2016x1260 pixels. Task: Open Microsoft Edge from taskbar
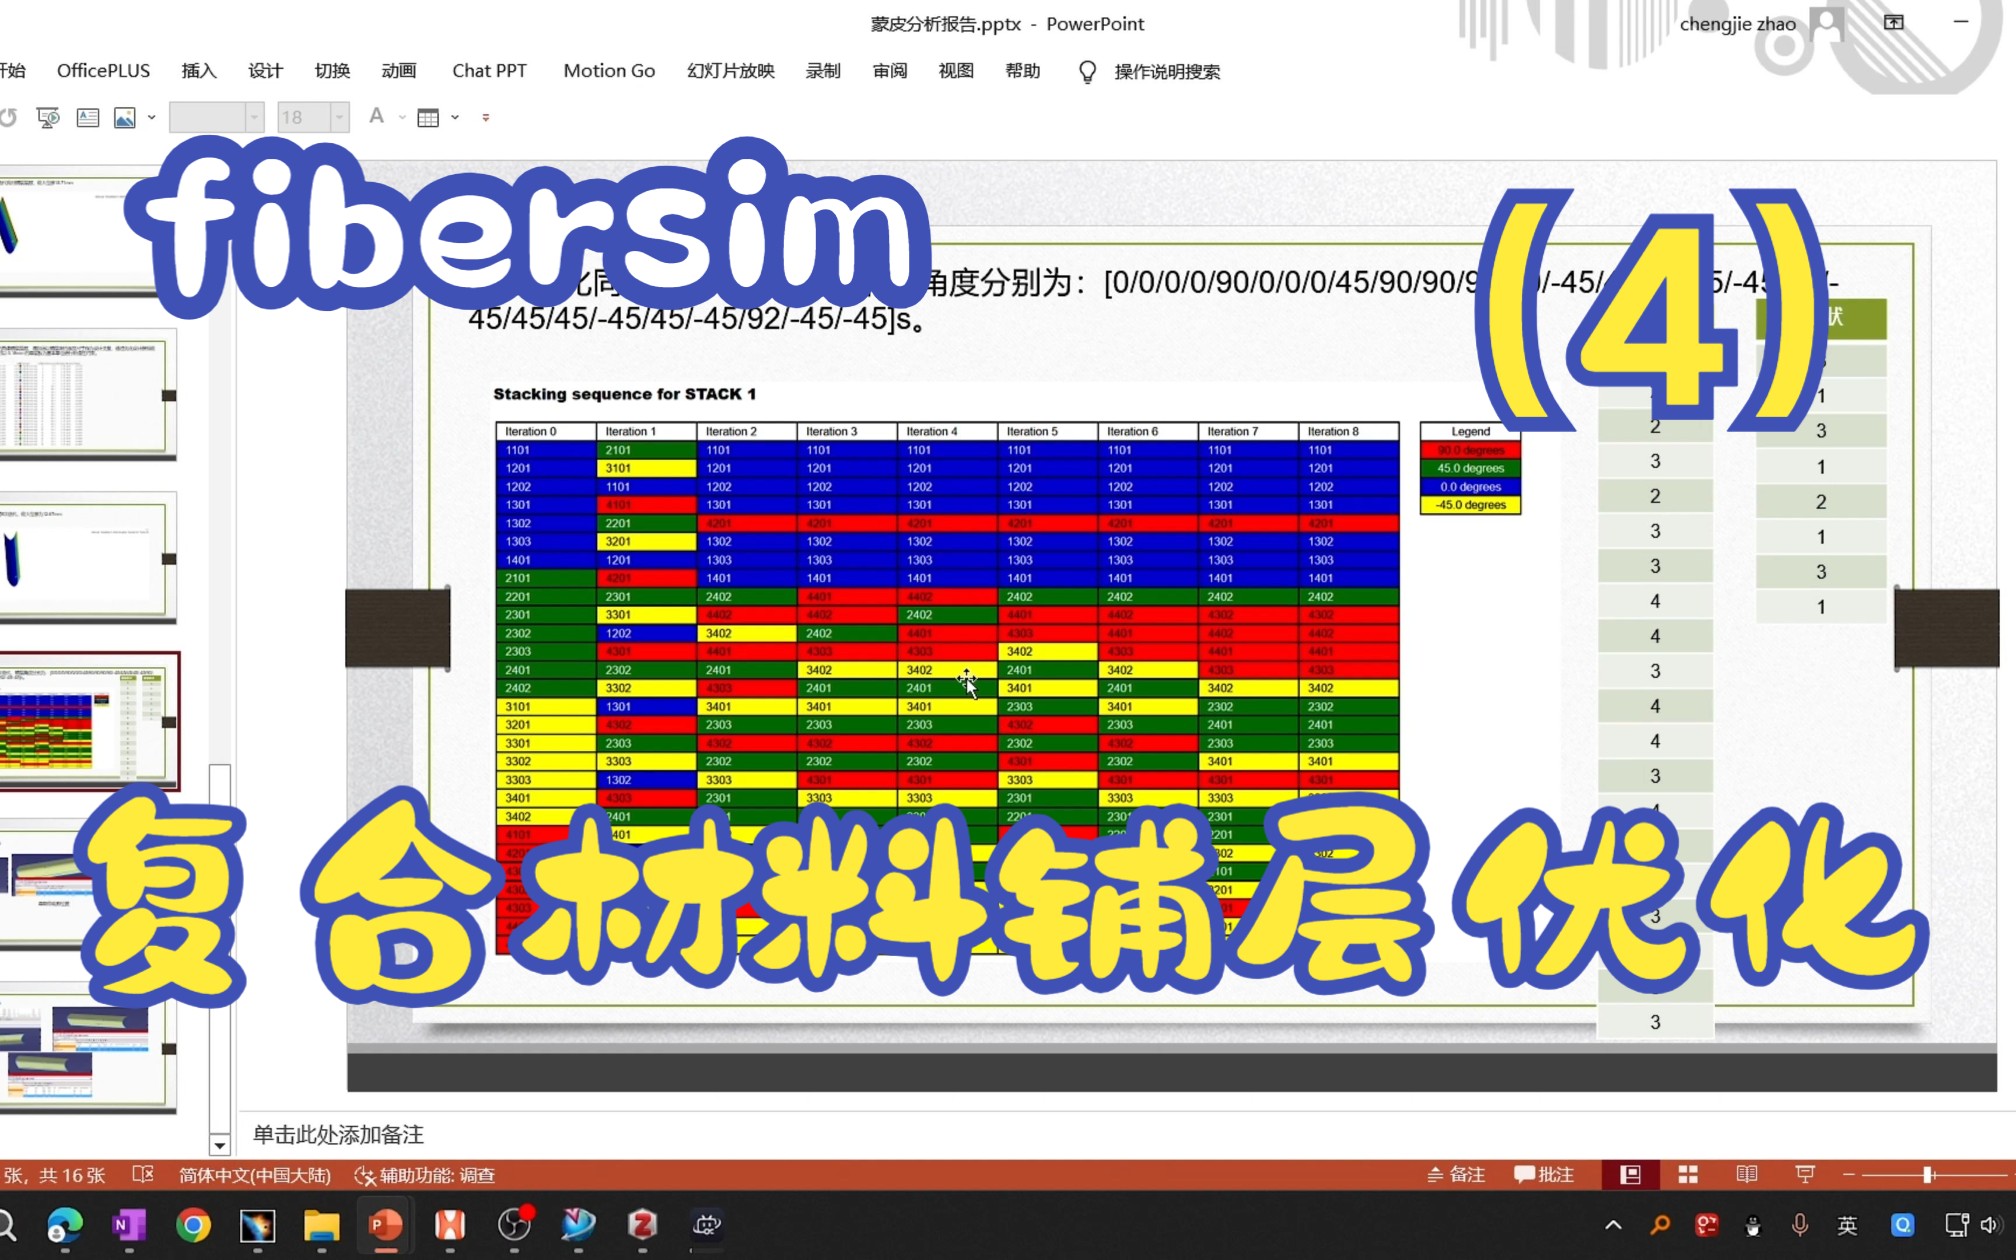65,1225
